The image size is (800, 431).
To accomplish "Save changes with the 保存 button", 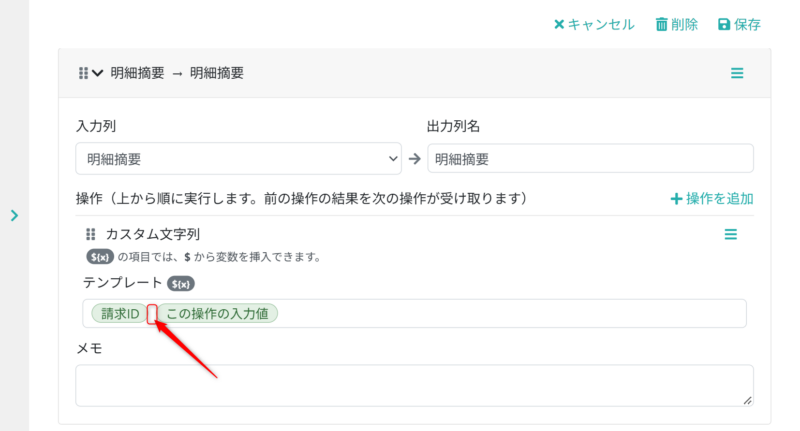I will (x=739, y=24).
